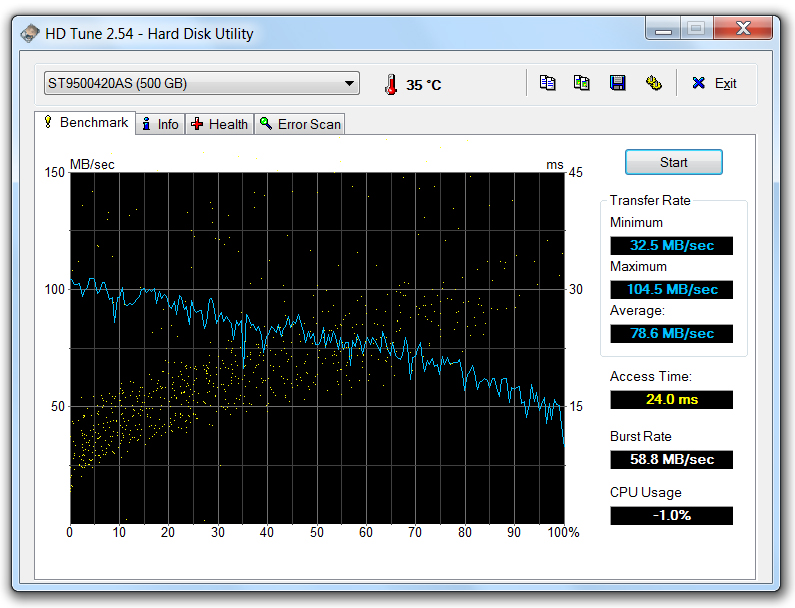
Task: Click the Minimum transfer rate value
Action: pyautogui.click(x=671, y=246)
